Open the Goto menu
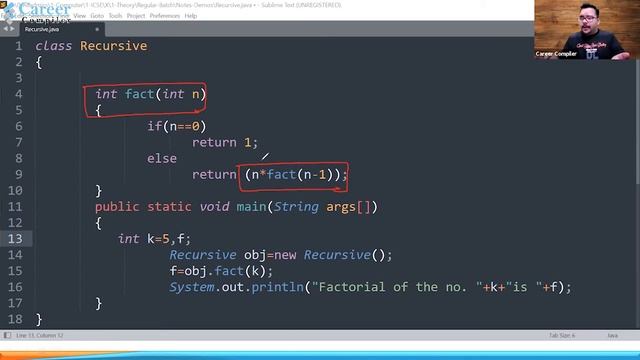The height and width of the screenshot is (360, 640). click(x=97, y=16)
